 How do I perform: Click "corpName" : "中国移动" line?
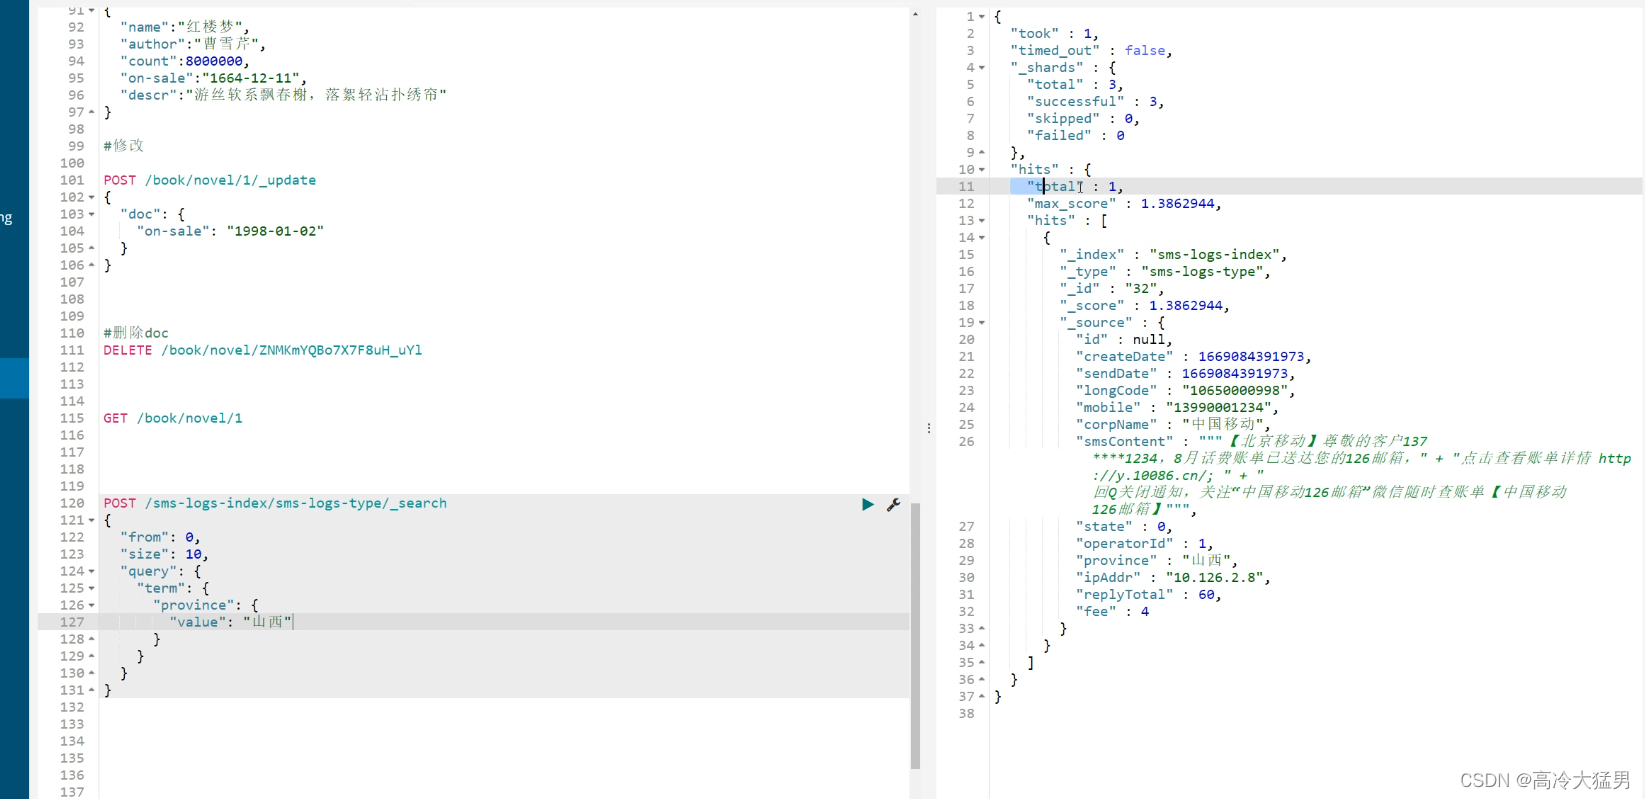coord(1173,424)
